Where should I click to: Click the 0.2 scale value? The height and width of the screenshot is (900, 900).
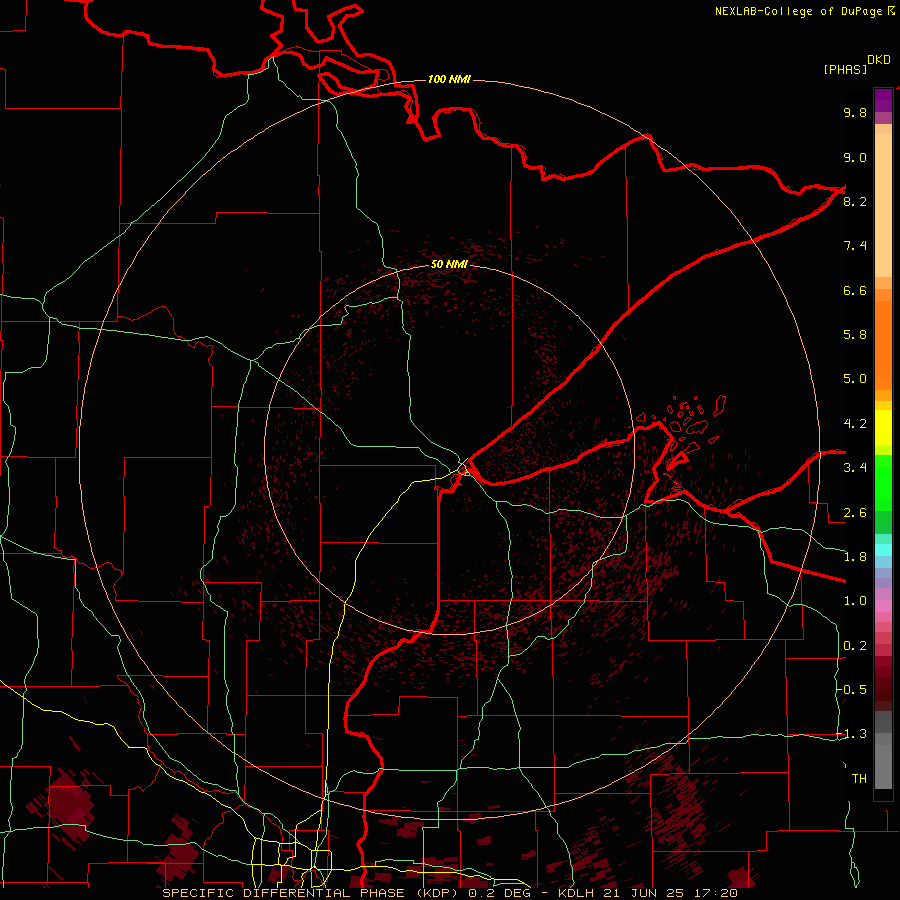[855, 646]
